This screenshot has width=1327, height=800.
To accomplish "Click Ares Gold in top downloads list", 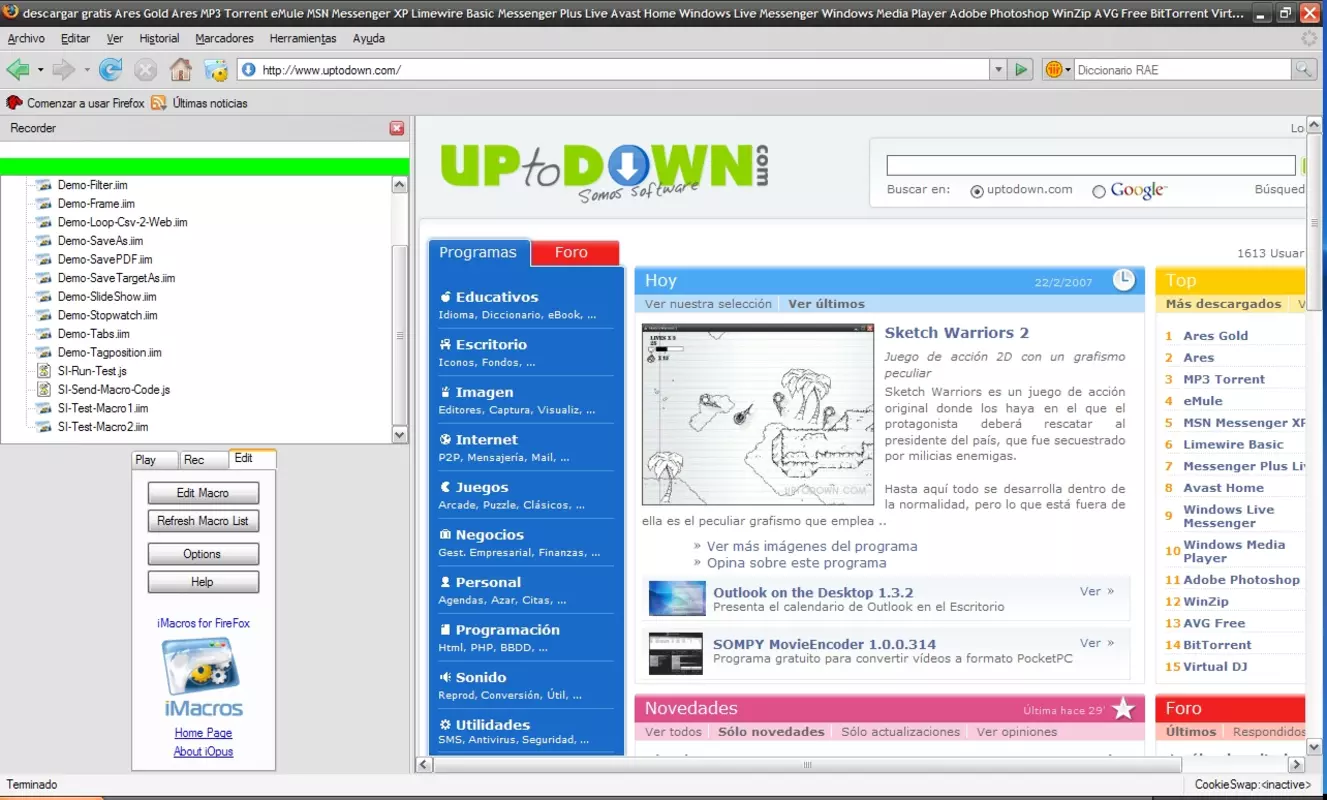I will pyautogui.click(x=1216, y=336).
